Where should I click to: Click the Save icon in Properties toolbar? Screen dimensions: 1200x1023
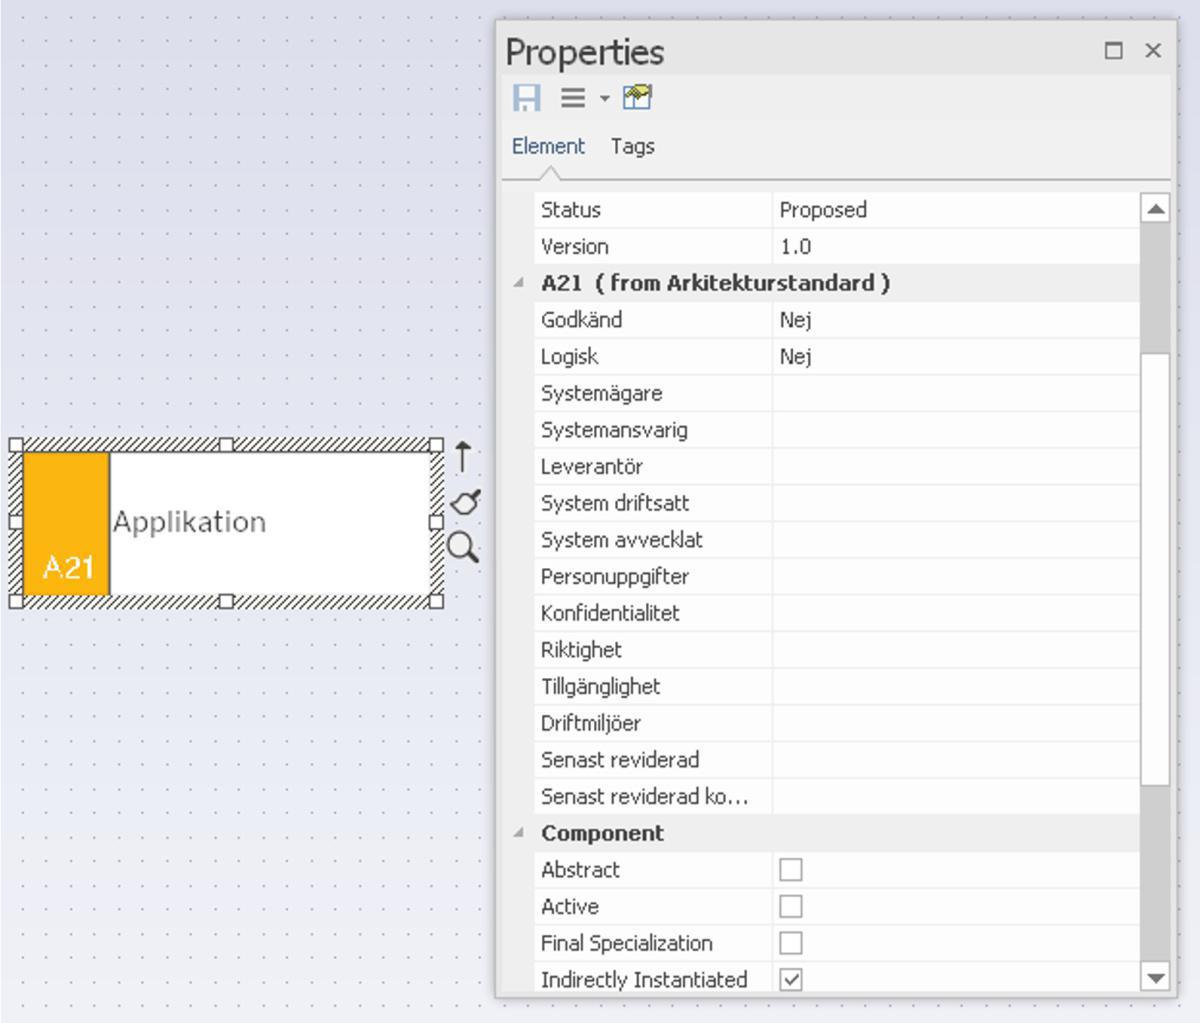point(527,98)
